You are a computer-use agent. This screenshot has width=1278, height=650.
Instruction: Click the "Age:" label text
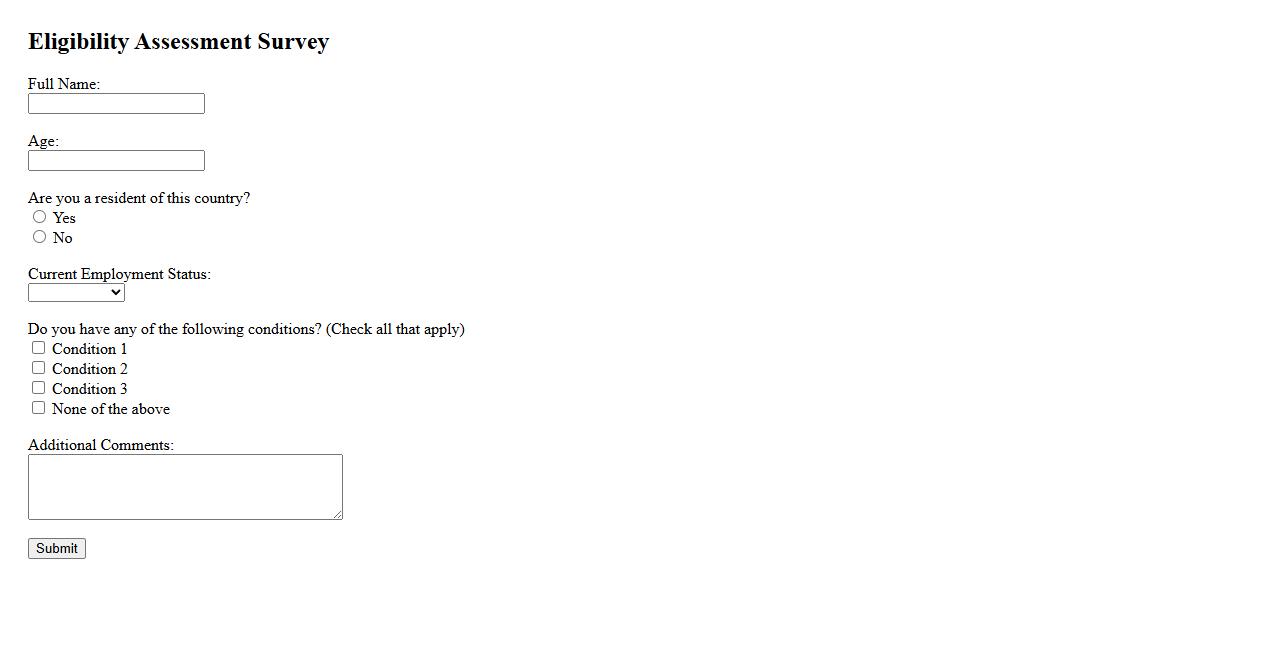43,142
